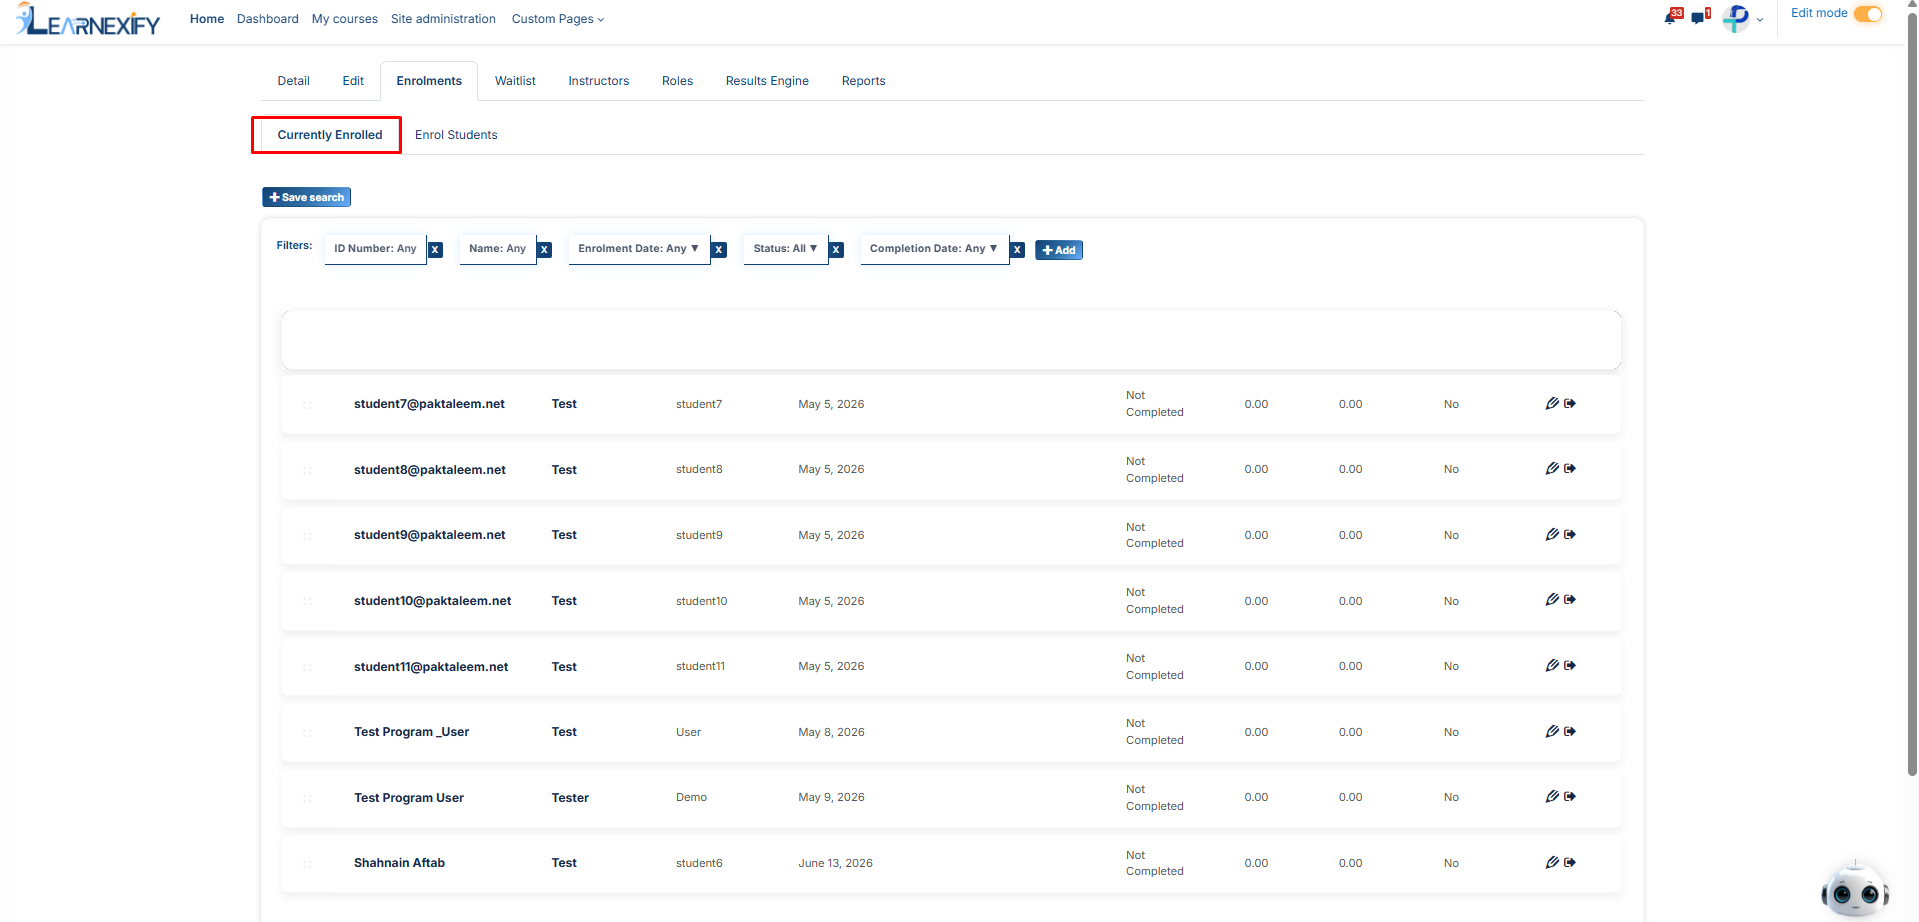Image resolution: width=1919 pixels, height=922 pixels.
Task: Remove the ID Number filter
Action: pyautogui.click(x=435, y=250)
